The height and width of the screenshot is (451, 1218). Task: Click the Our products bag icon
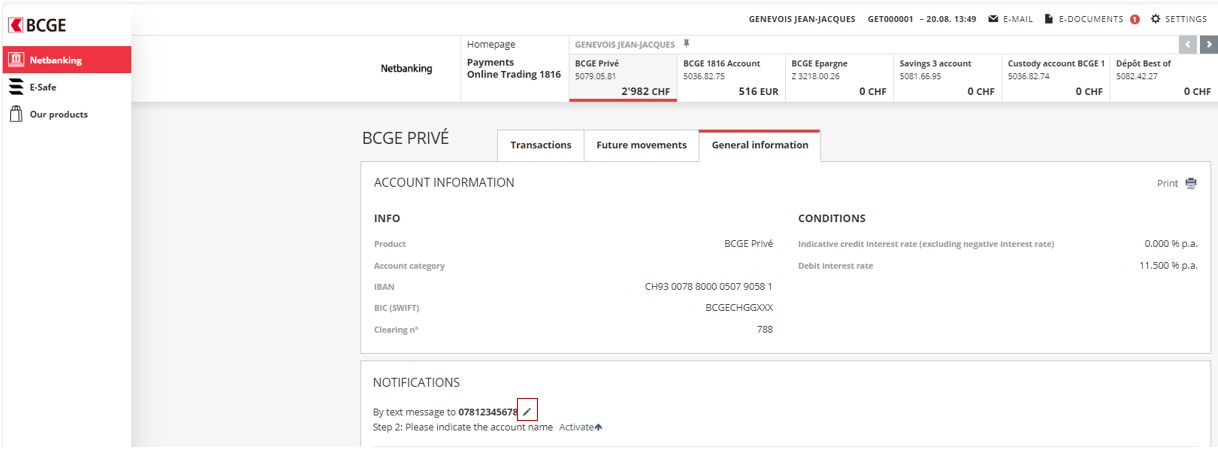click(16, 114)
